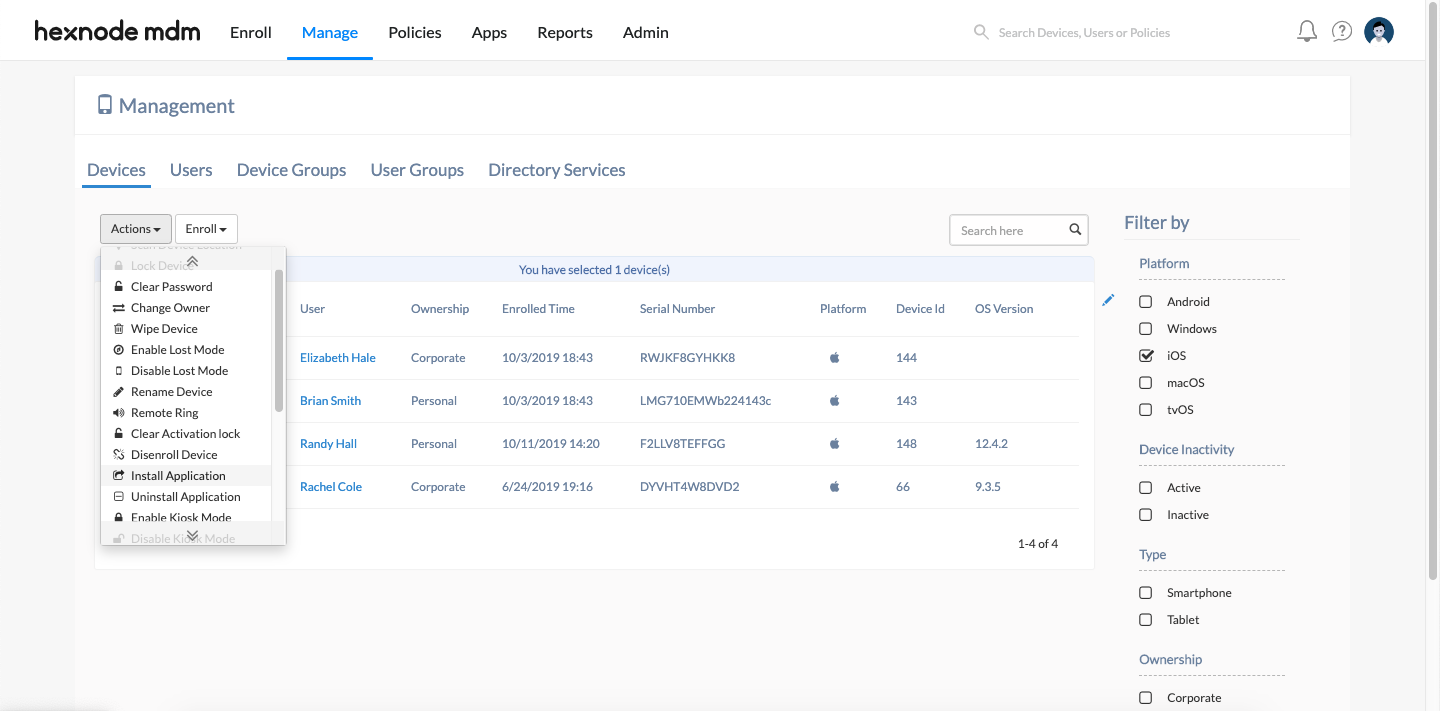Click Apple platform icon in Elizabeth Hale row
This screenshot has height=711, width=1440.
pyautogui.click(x=835, y=357)
